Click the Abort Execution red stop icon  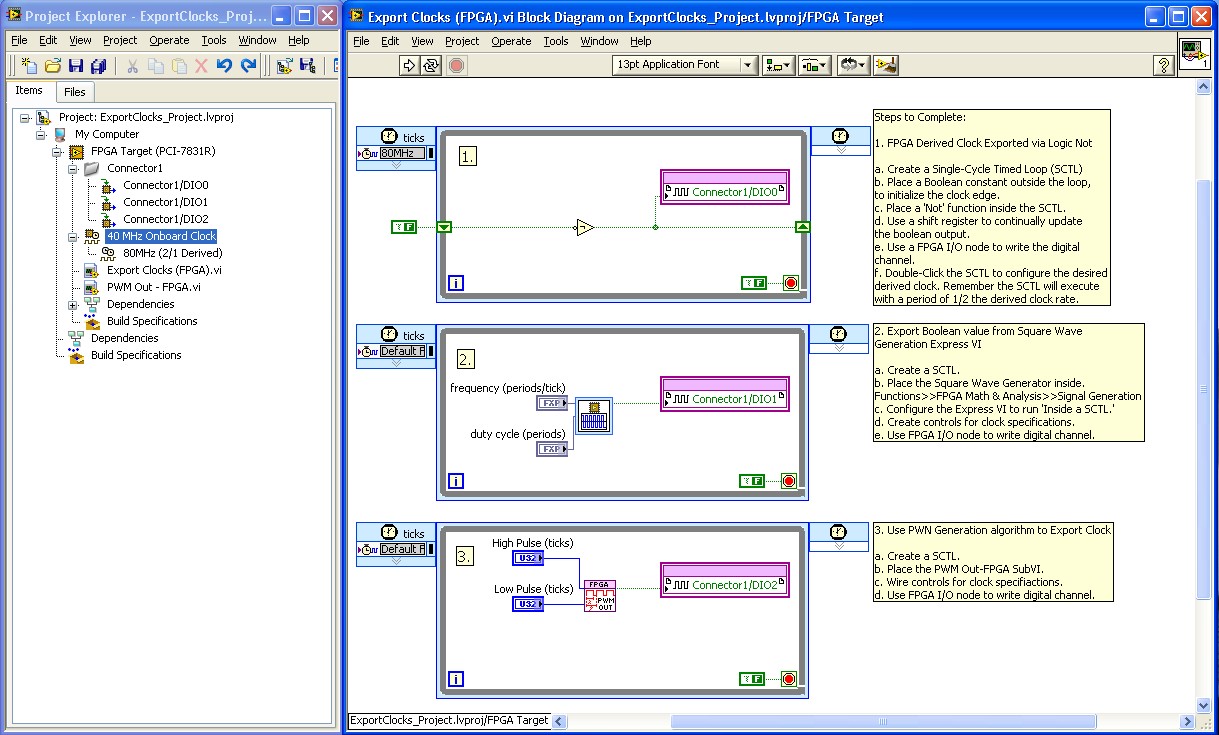click(456, 65)
